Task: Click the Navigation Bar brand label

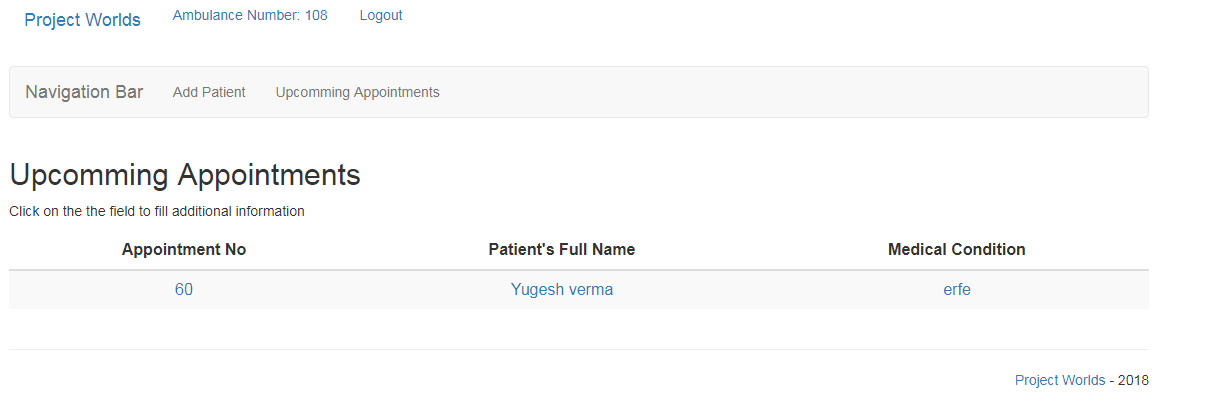Action: pos(84,92)
